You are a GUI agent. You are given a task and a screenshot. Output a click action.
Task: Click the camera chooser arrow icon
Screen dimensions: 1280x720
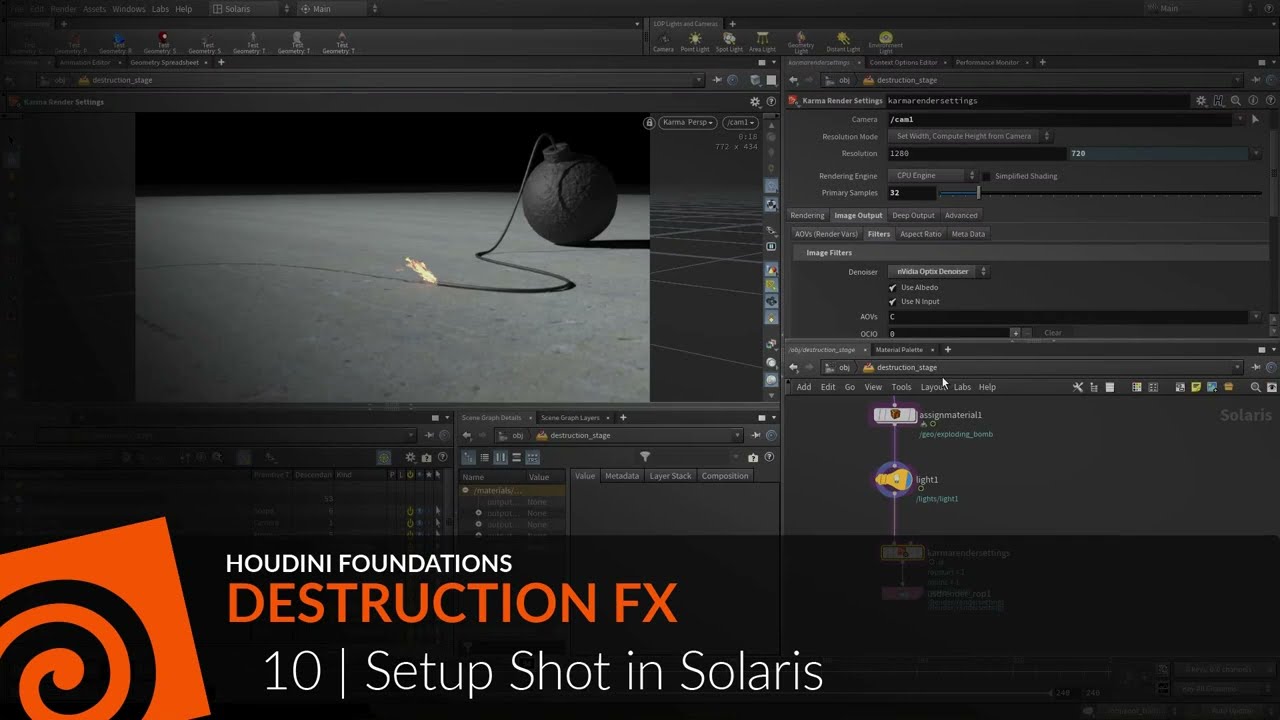pyautogui.click(x=1255, y=119)
